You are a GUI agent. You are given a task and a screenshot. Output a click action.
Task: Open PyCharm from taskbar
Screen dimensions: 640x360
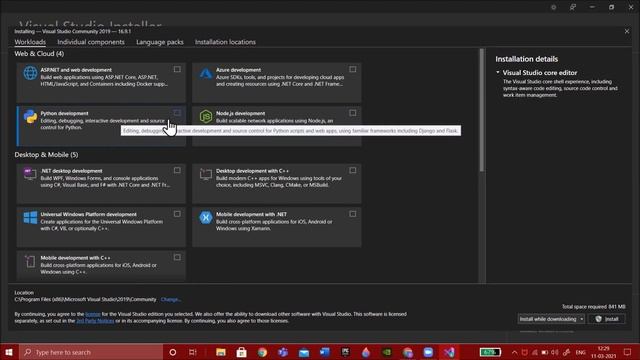tap(345, 352)
